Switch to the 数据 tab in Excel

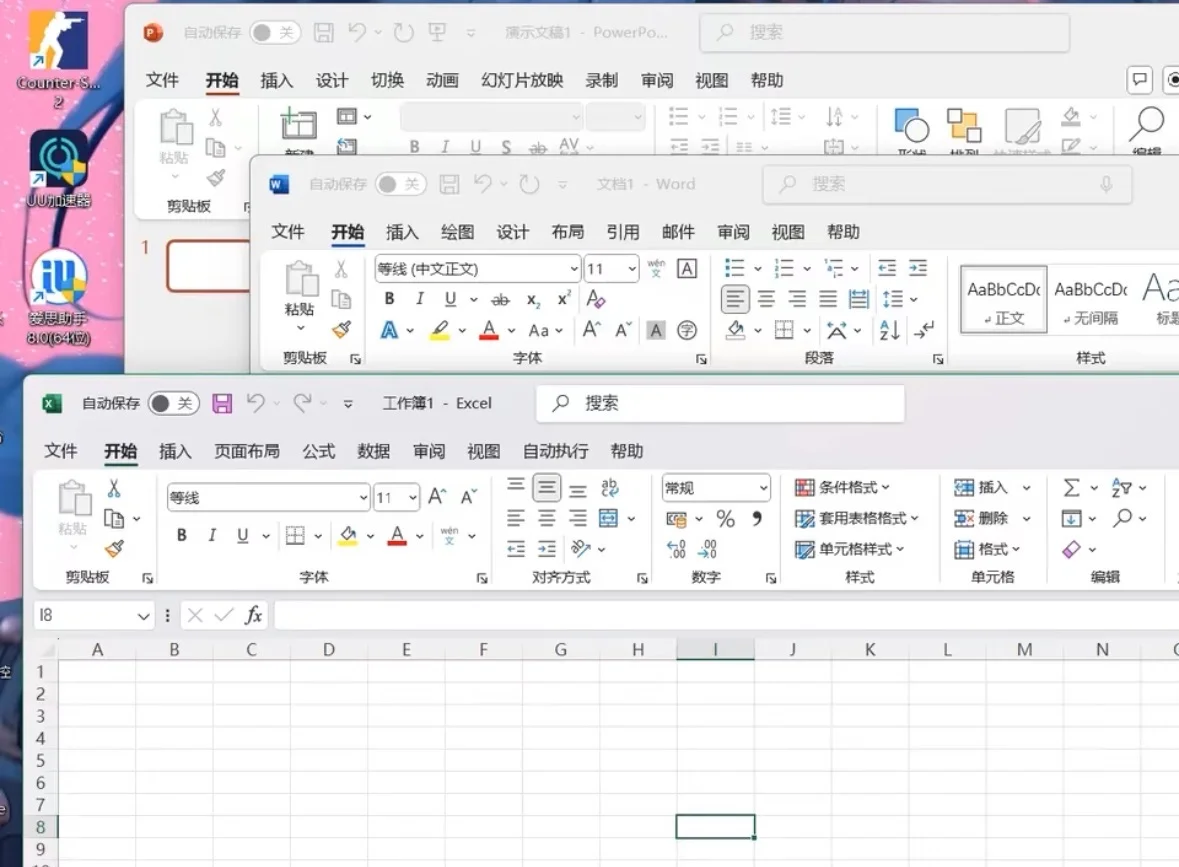[x=372, y=451]
